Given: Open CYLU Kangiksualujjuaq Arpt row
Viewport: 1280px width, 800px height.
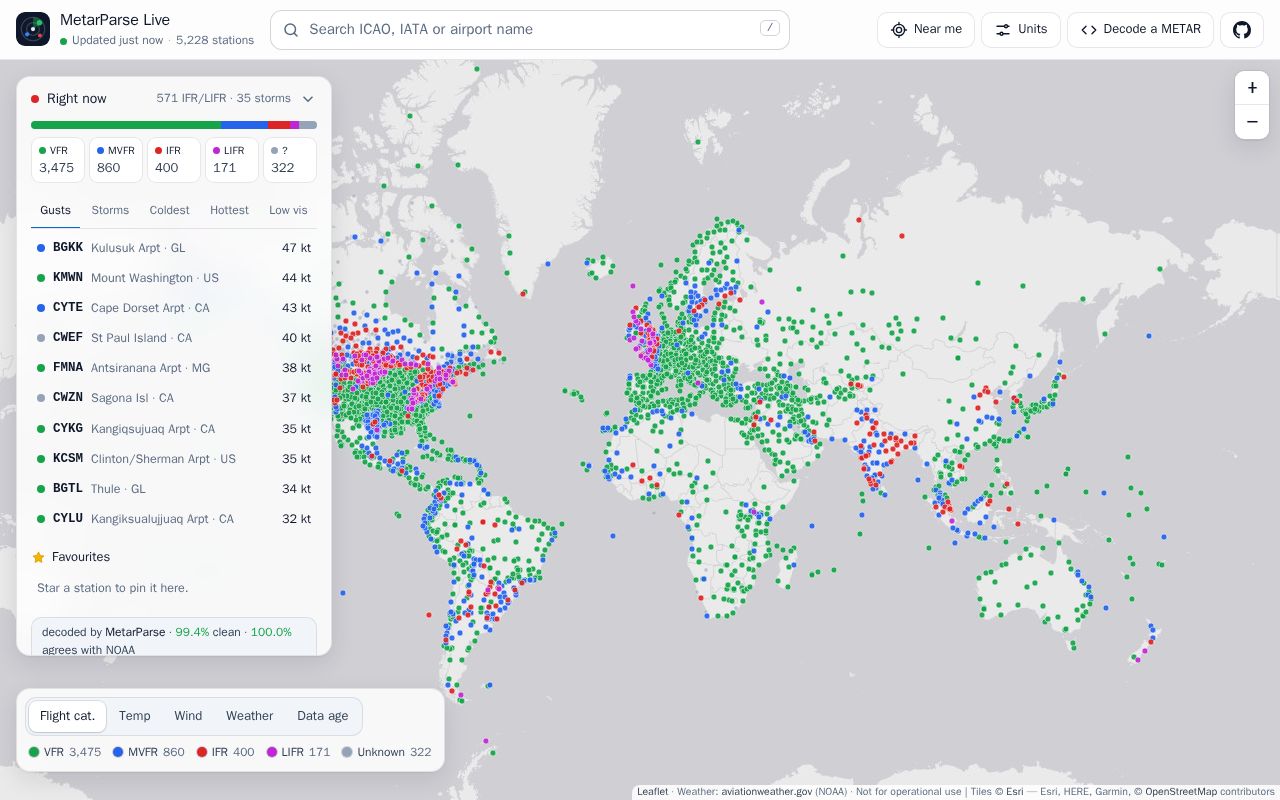Looking at the screenshot, I should pos(174,519).
